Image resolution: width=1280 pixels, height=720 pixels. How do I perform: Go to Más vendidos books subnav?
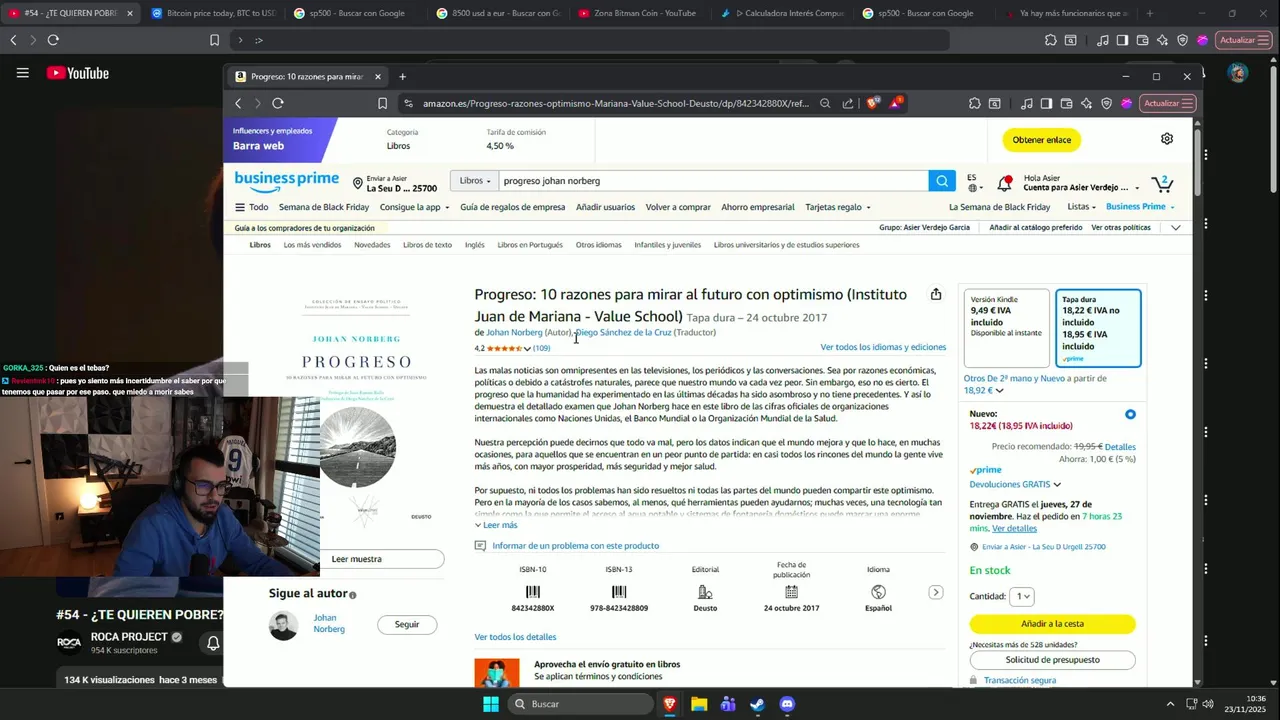pyautogui.click(x=312, y=245)
